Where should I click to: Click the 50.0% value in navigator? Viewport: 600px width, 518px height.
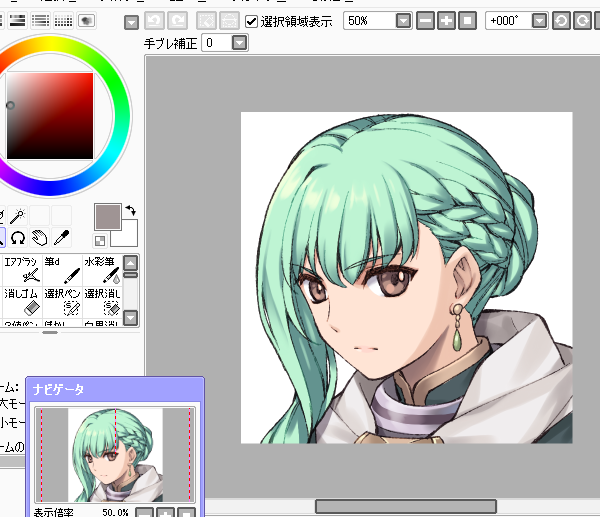pyautogui.click(x=115, y=512)
